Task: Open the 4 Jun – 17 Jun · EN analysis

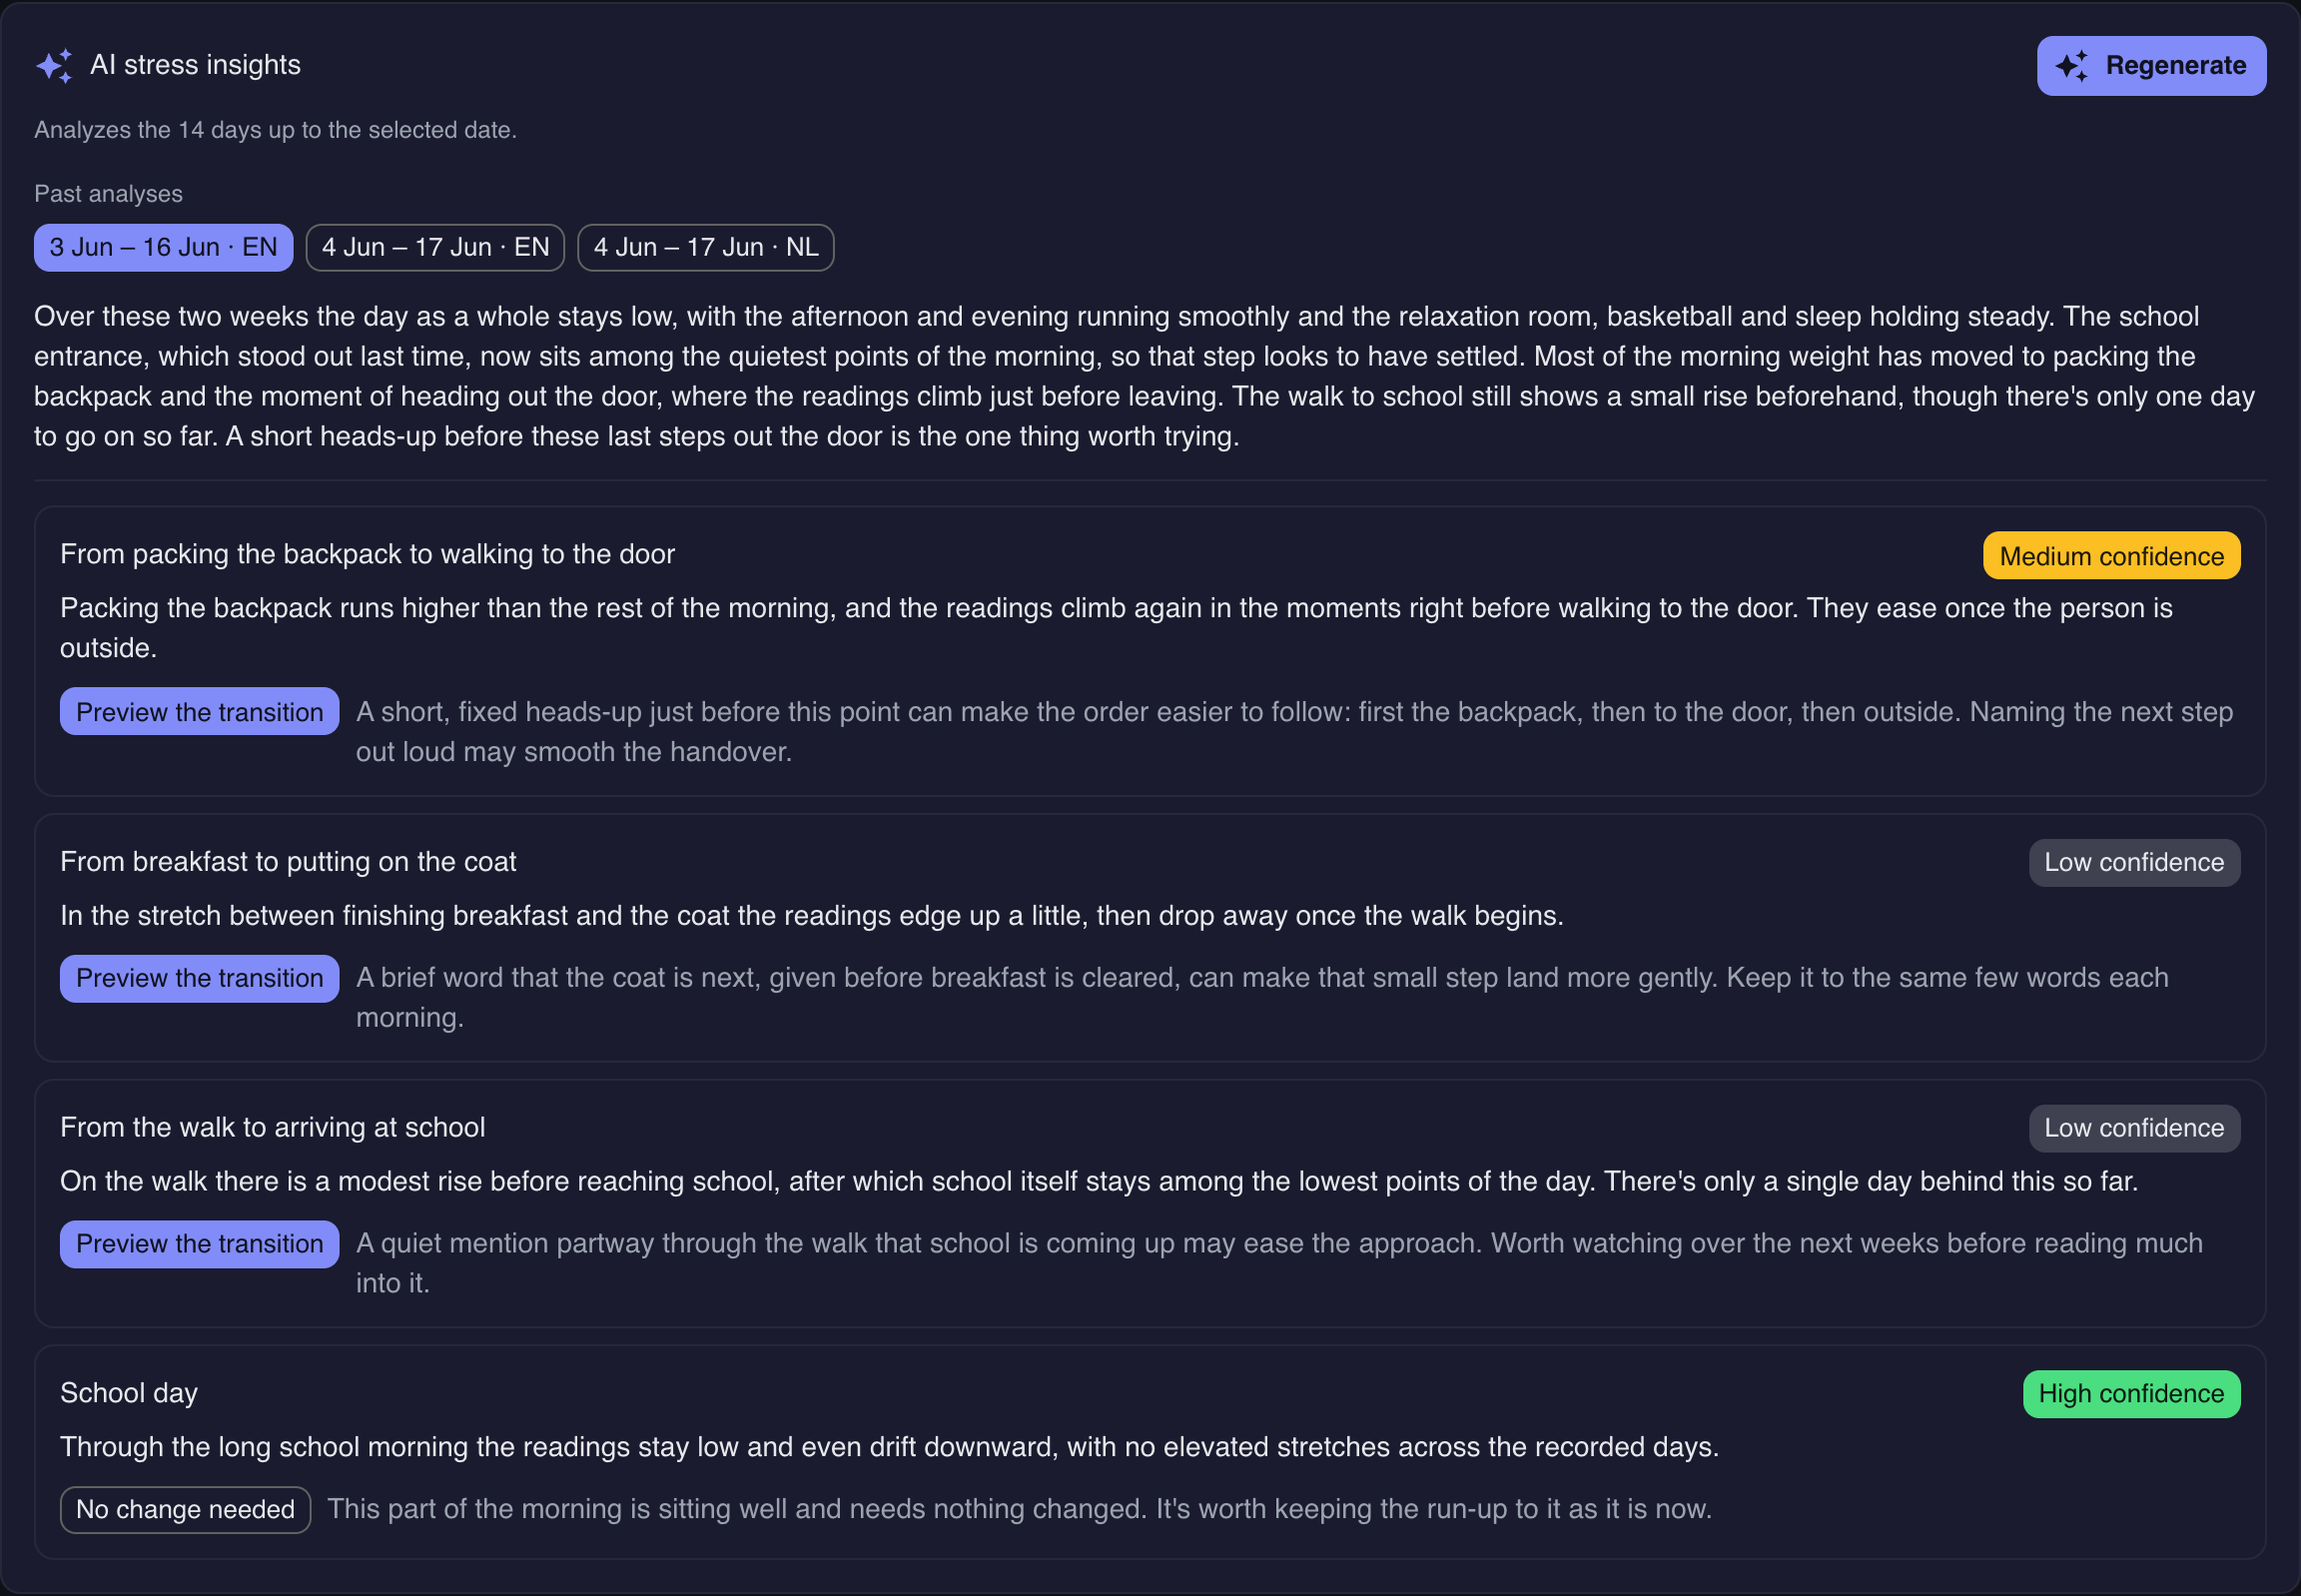Action: [435, 247]
